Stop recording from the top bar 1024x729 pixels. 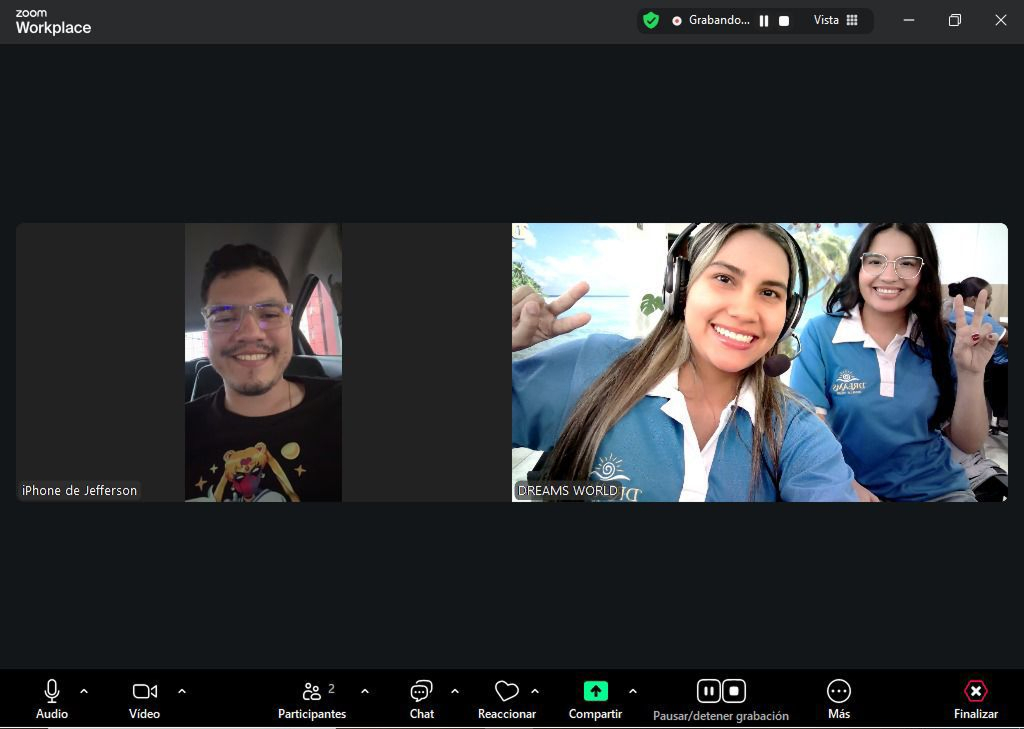click(784, 21)
